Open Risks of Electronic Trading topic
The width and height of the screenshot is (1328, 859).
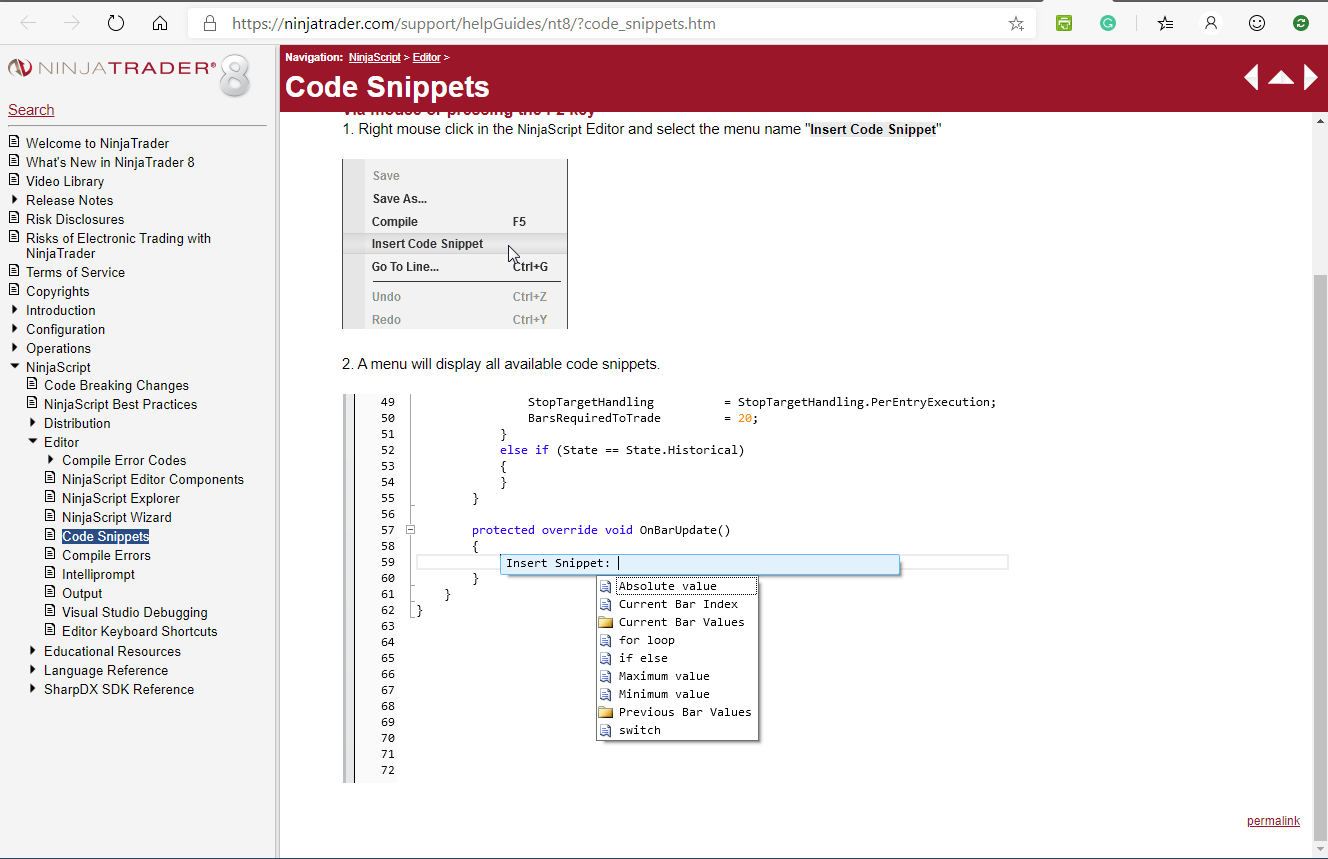click(118, 245)
